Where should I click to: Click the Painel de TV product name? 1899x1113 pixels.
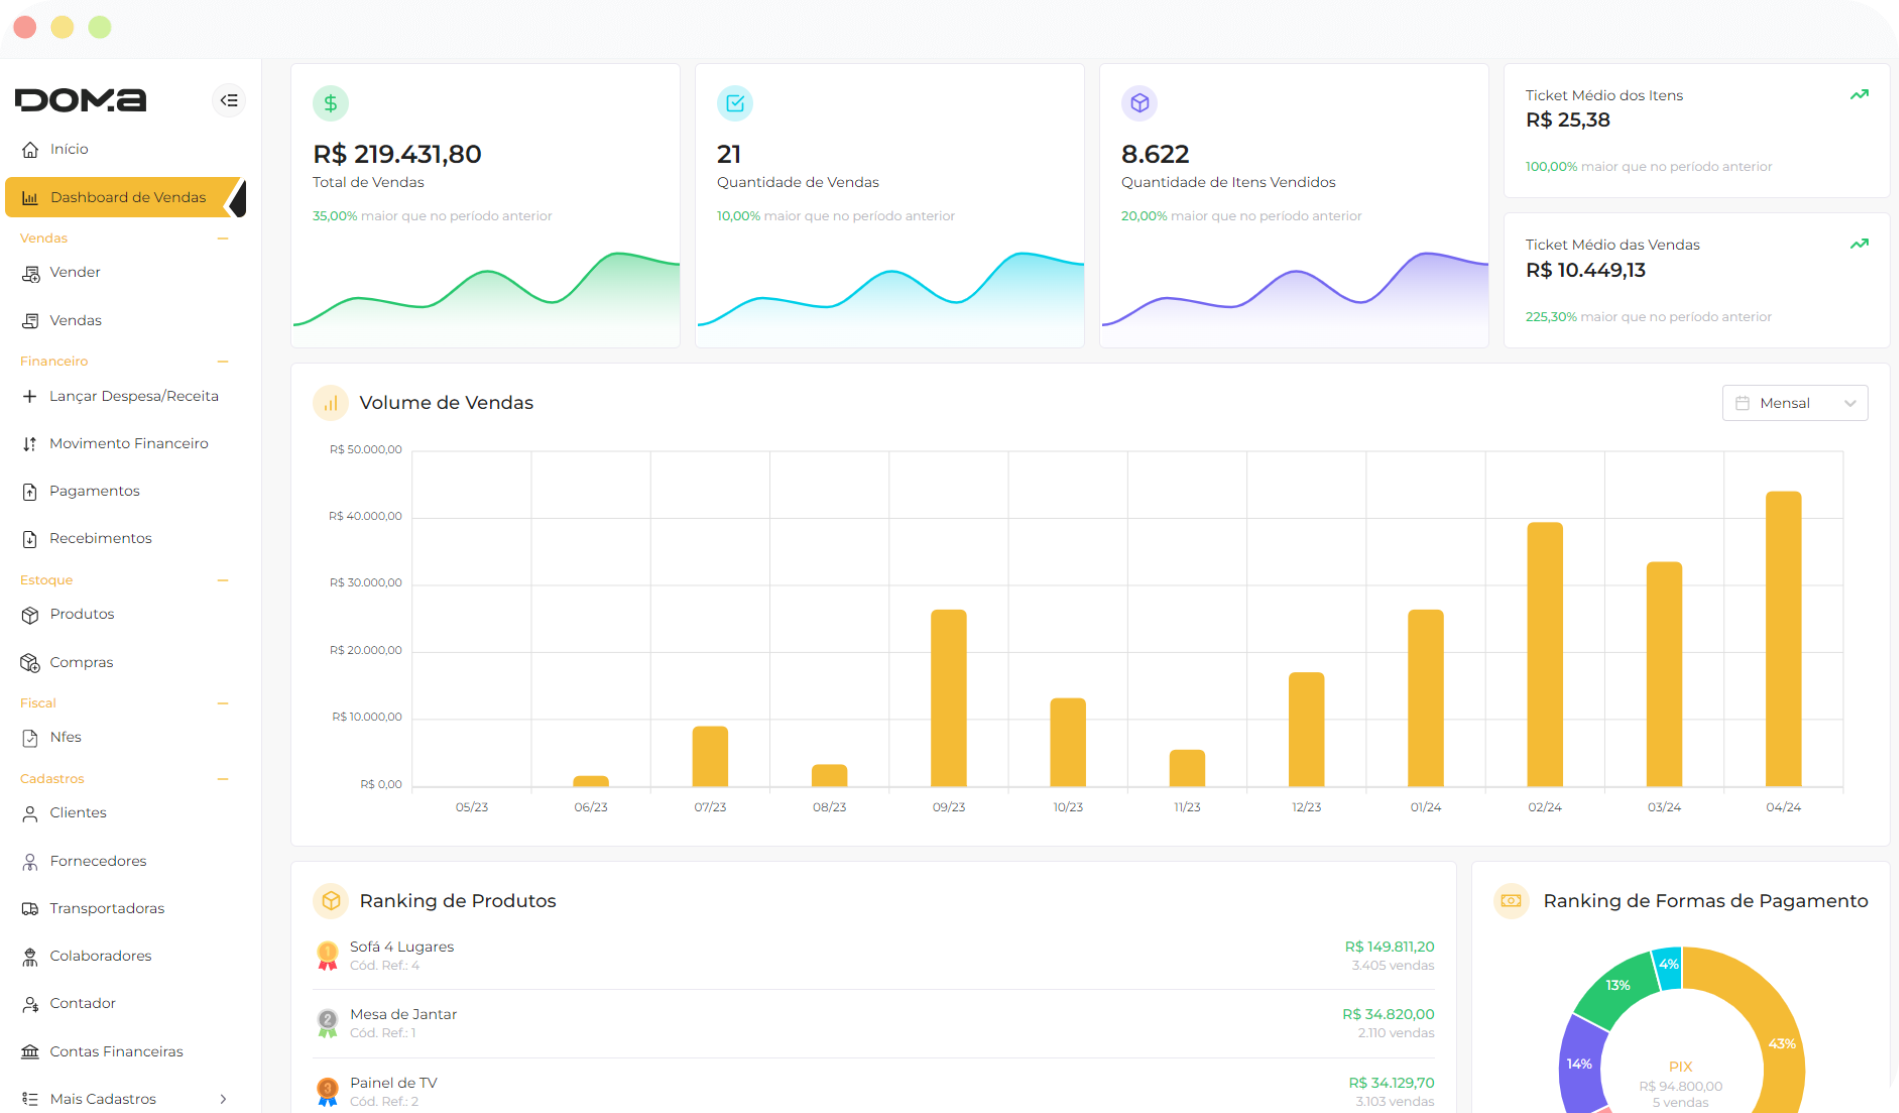point(393,1083)
